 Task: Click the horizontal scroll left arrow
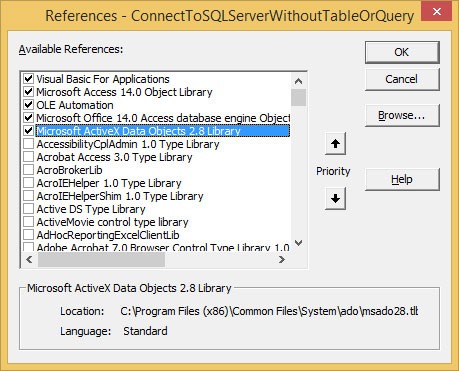point(29,259)
